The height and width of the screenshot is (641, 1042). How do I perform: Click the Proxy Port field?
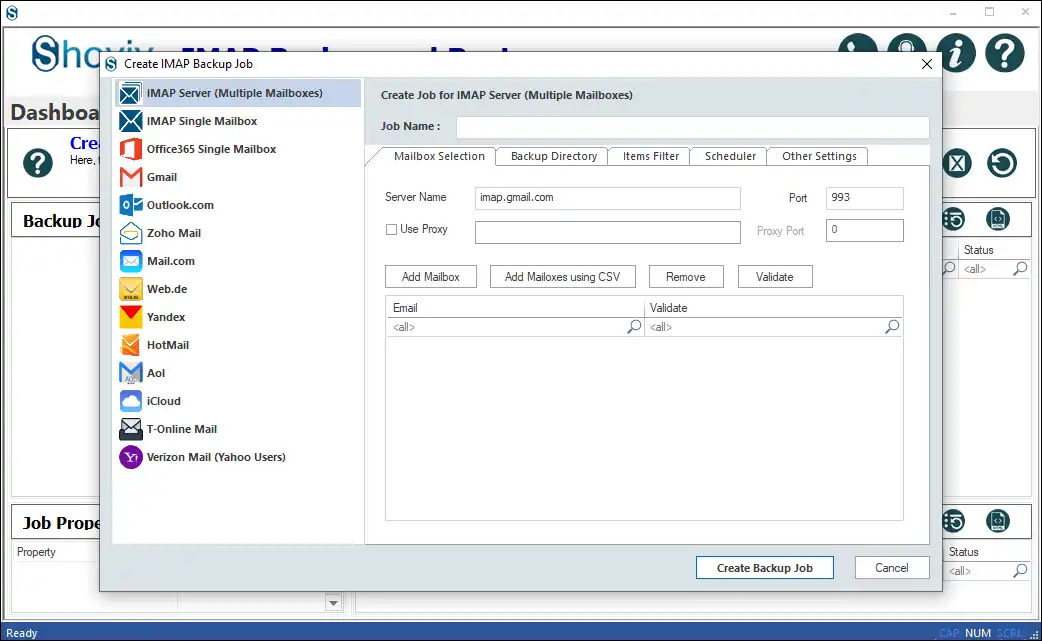pos(865,230)
